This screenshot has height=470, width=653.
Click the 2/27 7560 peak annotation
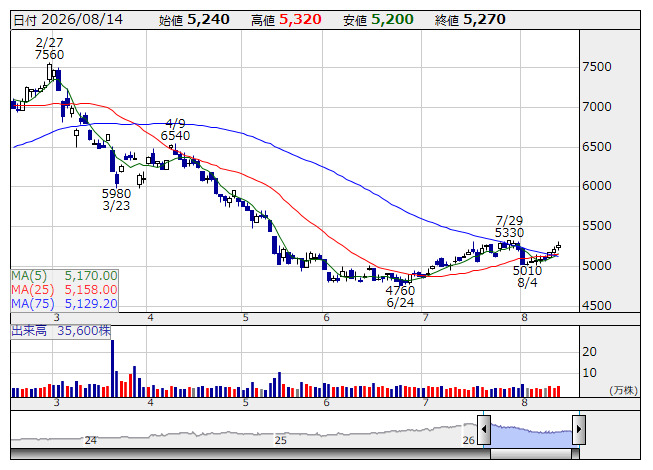click(50, 49)
